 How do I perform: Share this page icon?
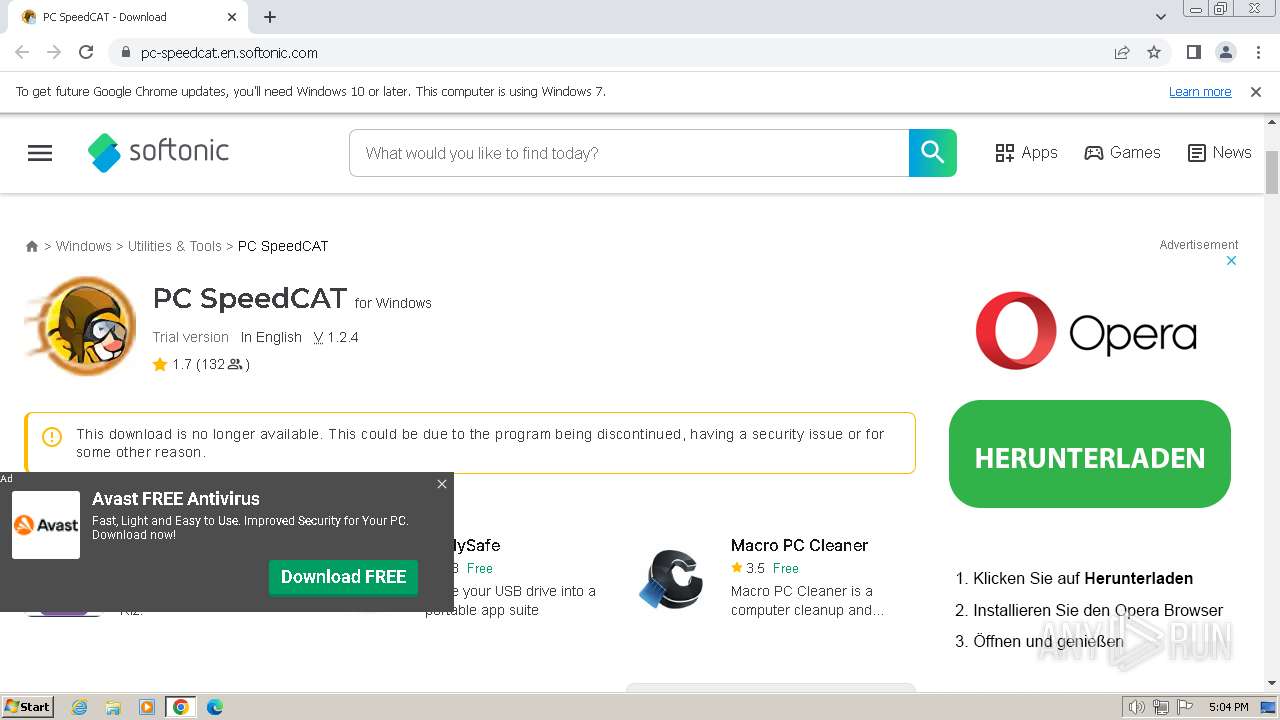point(1122,52)
